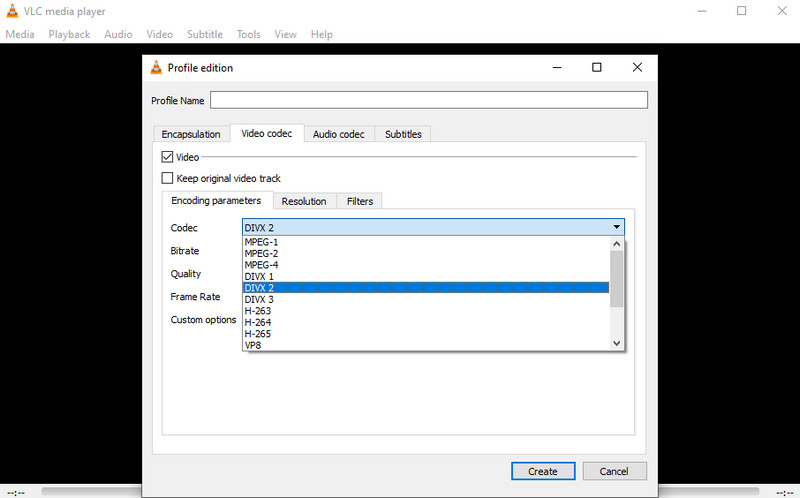Pick H-265 codec option
Screen dimensions: 800x498
click(x=258, y=334)
